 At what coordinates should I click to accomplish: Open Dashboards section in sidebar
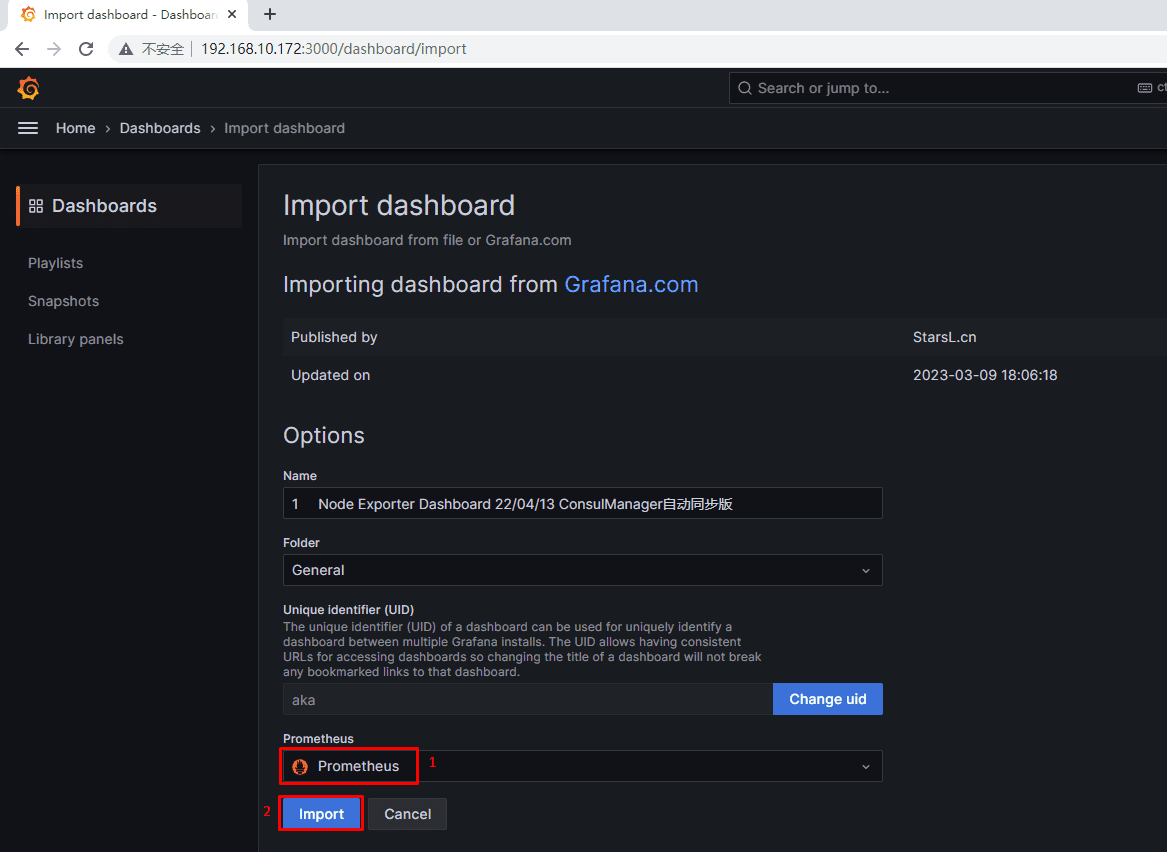(x=130, y=206)
